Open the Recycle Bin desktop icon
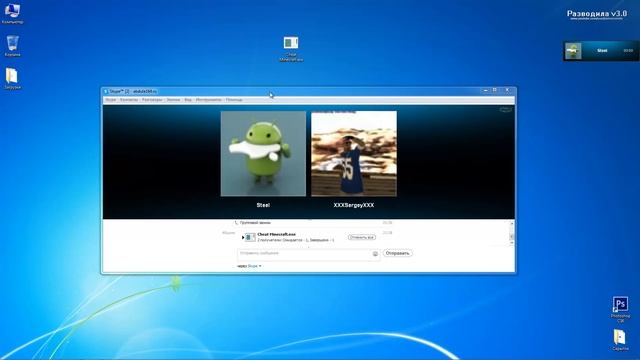Screen dimensions: 640x360 [x=13, y=46]
